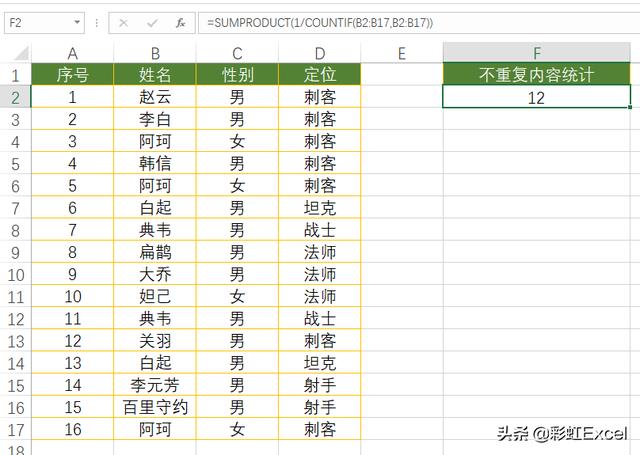The height and width of the screenshot is (455, 640).
Task: Click the cancel (X) icon in formula bar
Action: (123, 23)
